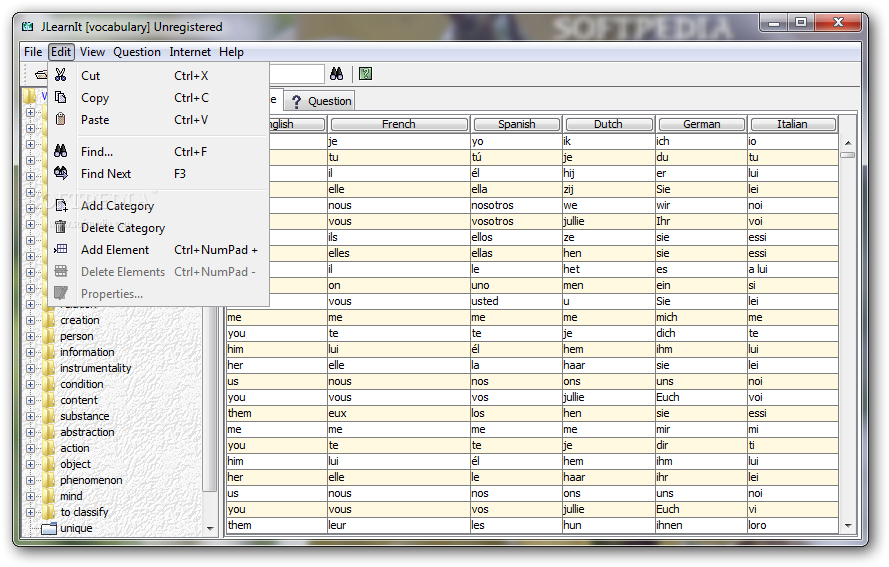
Task: Expand the information category node
Action: pyautogui.click(x=30, y=352)
